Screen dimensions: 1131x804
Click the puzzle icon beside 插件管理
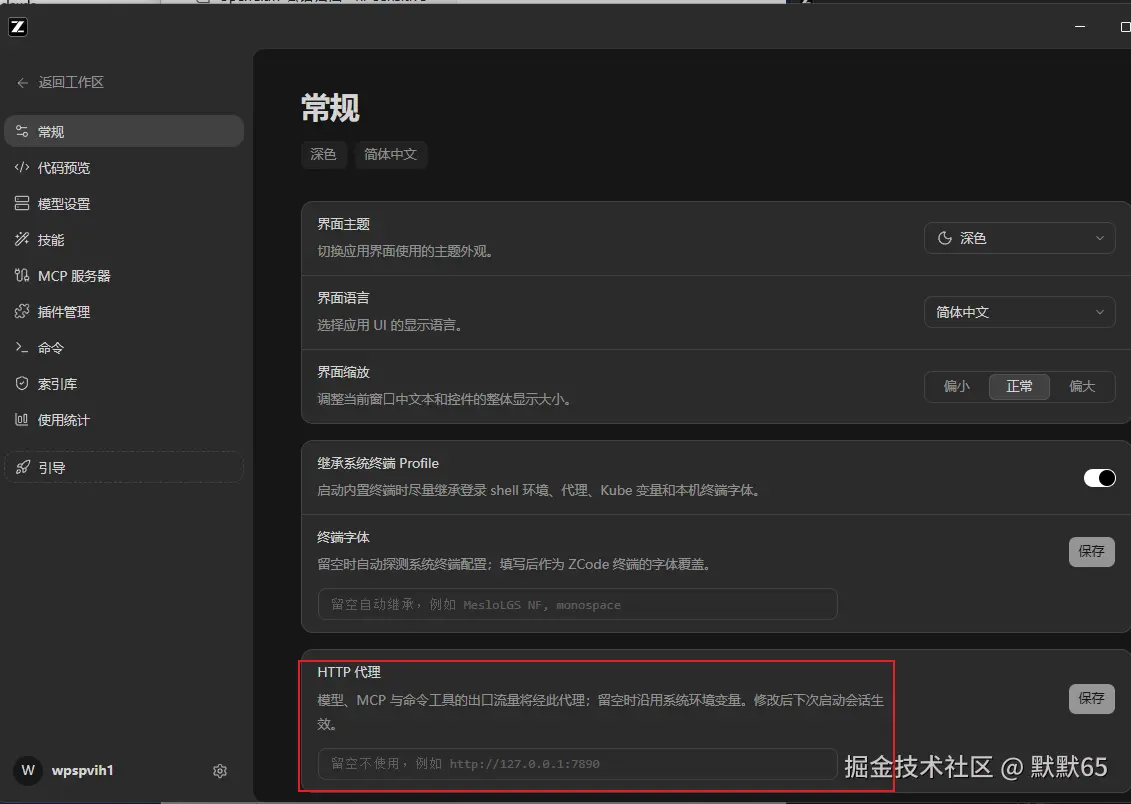[22, 312]
